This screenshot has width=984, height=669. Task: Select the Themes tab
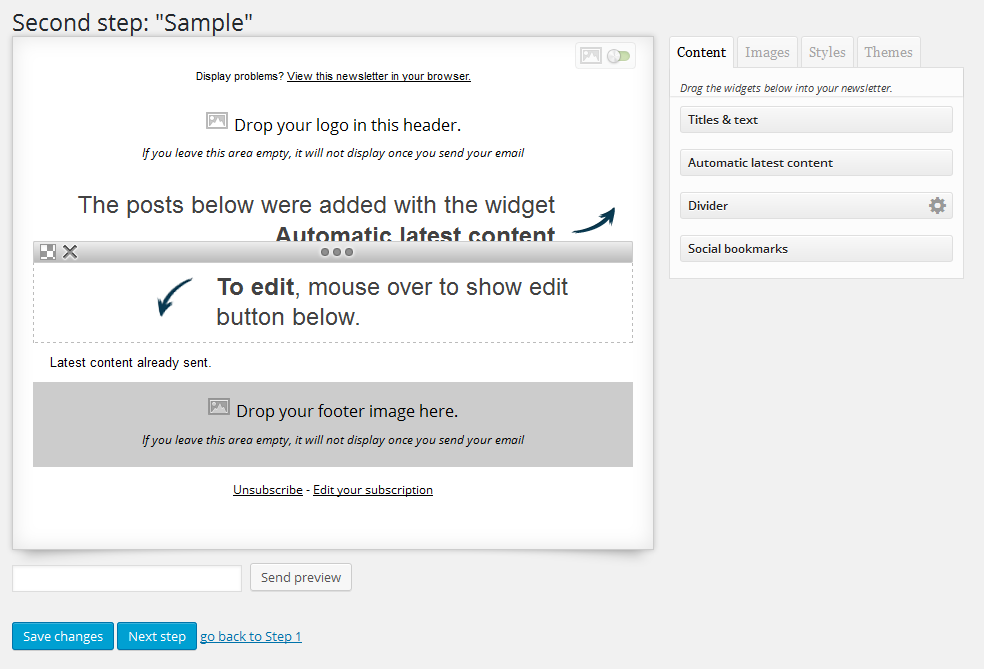click(888, 53)
